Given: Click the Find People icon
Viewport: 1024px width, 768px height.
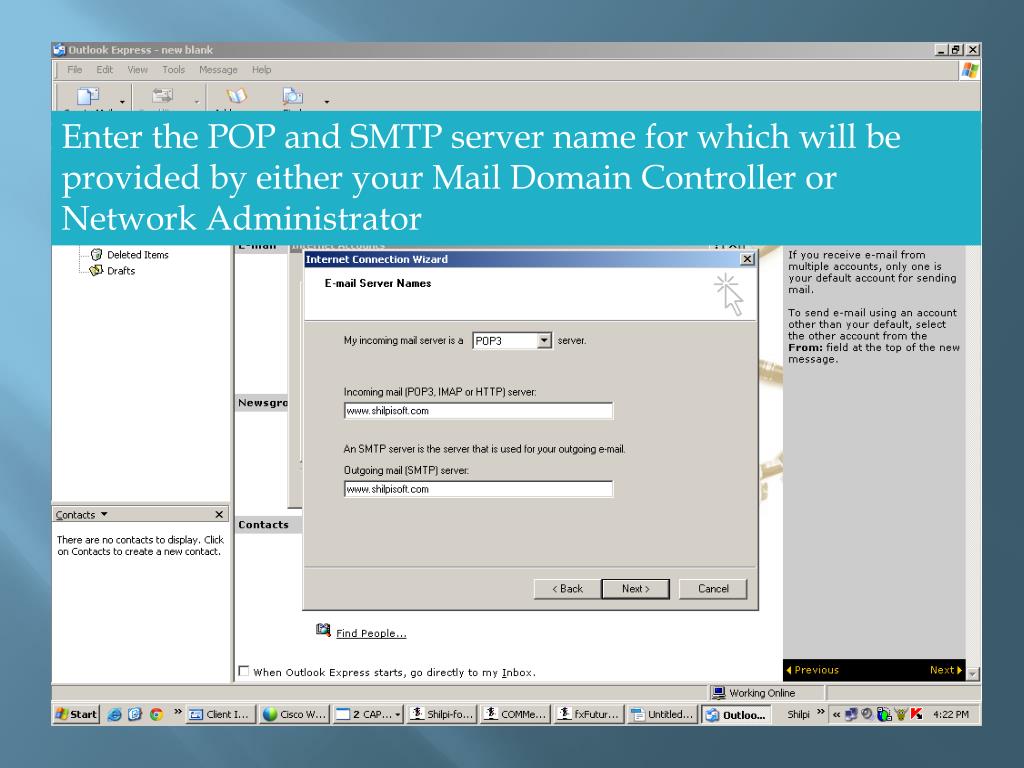Looking at the screenshot, I should point(323,630).
